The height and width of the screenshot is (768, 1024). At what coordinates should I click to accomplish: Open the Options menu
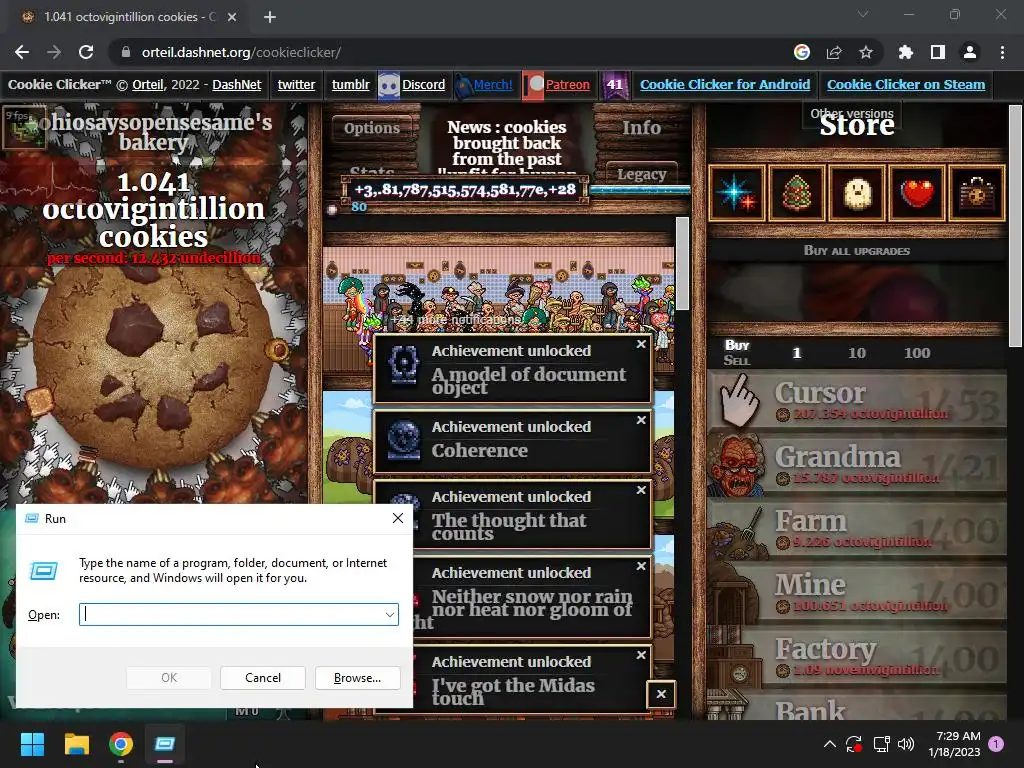(372, 128)
